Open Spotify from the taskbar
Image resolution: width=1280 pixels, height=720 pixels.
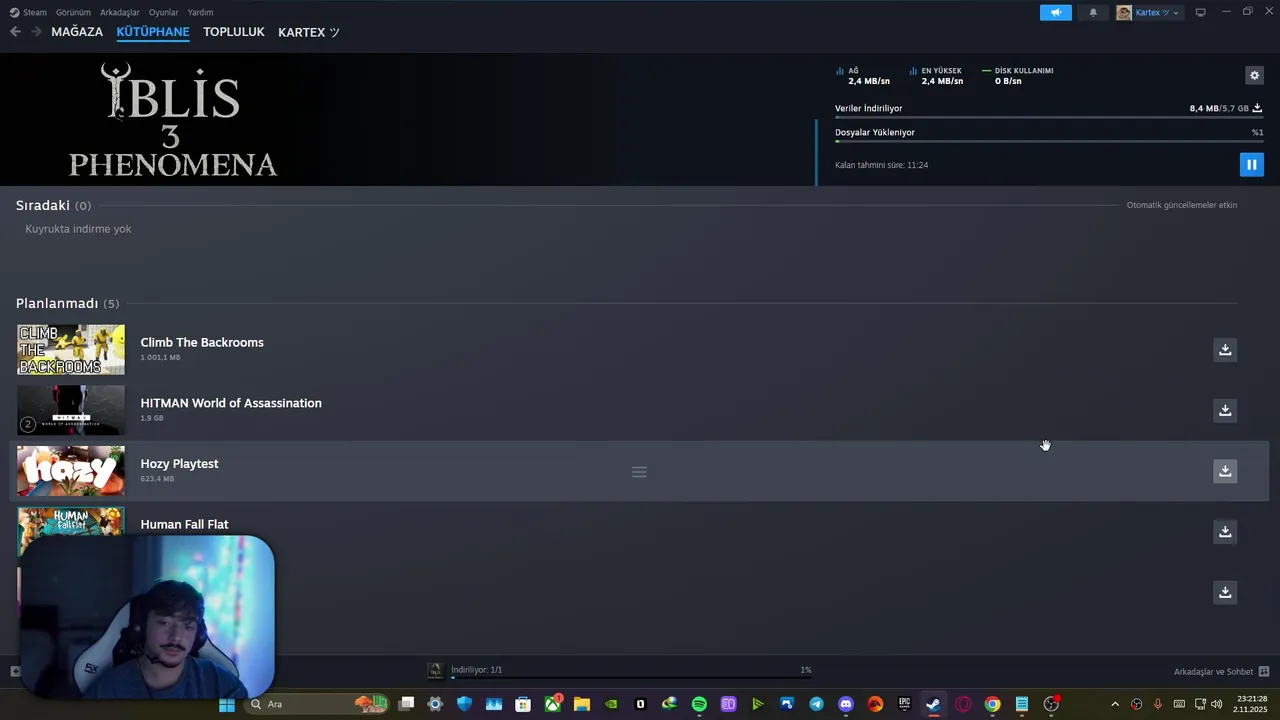(x=699, y=704)
